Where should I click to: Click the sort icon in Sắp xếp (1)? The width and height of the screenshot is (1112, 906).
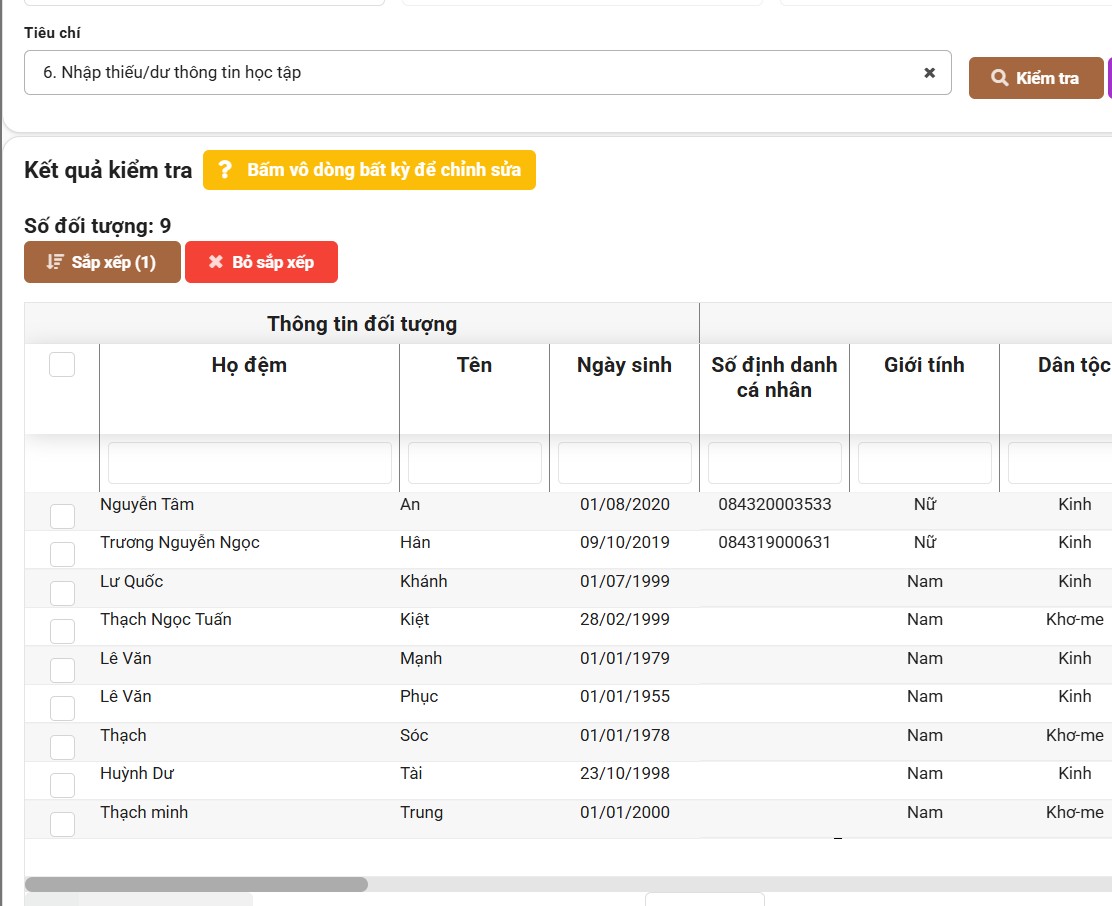pyautogui.click(x=55, y=262)
